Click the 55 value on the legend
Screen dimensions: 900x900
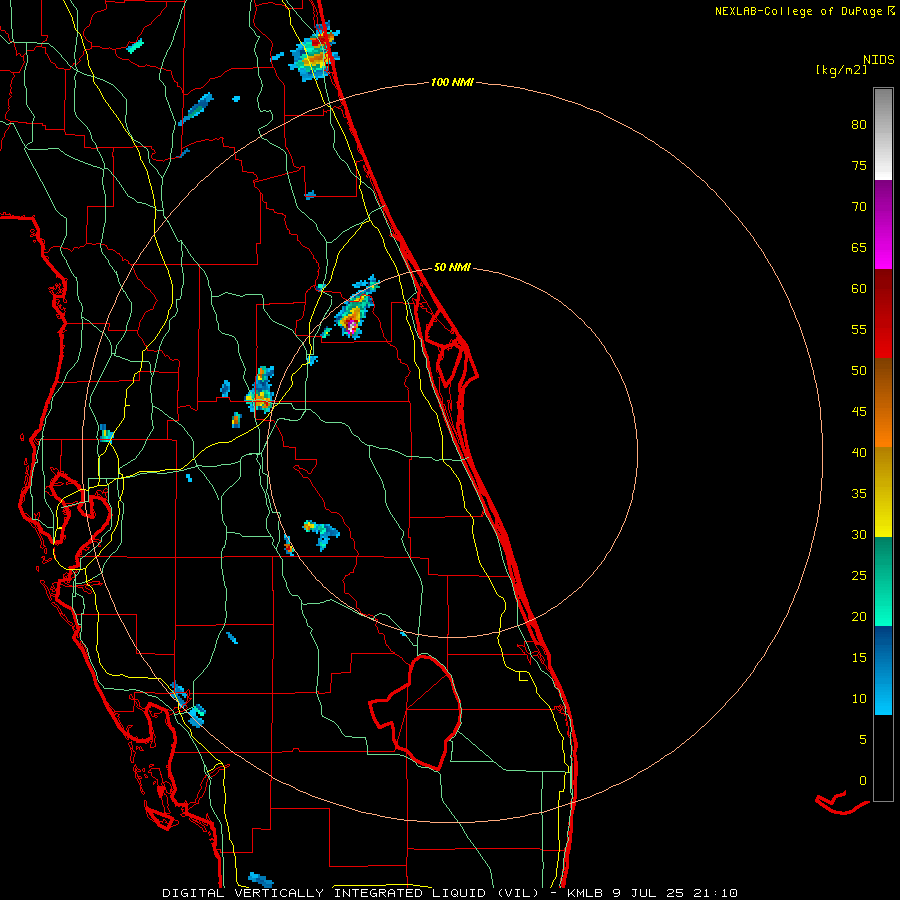859,329
